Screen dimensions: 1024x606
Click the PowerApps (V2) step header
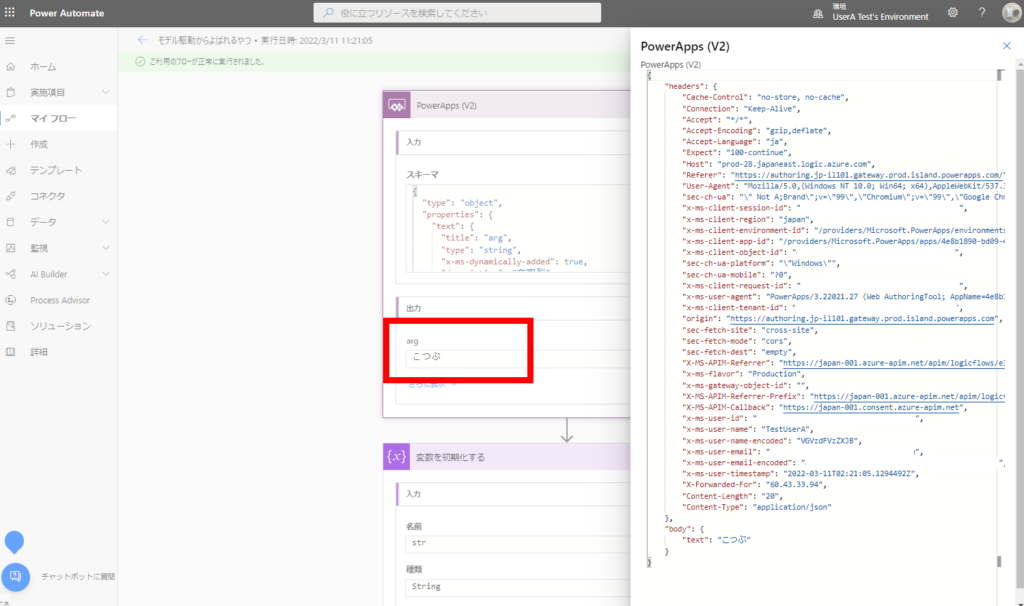pos(507,105)
